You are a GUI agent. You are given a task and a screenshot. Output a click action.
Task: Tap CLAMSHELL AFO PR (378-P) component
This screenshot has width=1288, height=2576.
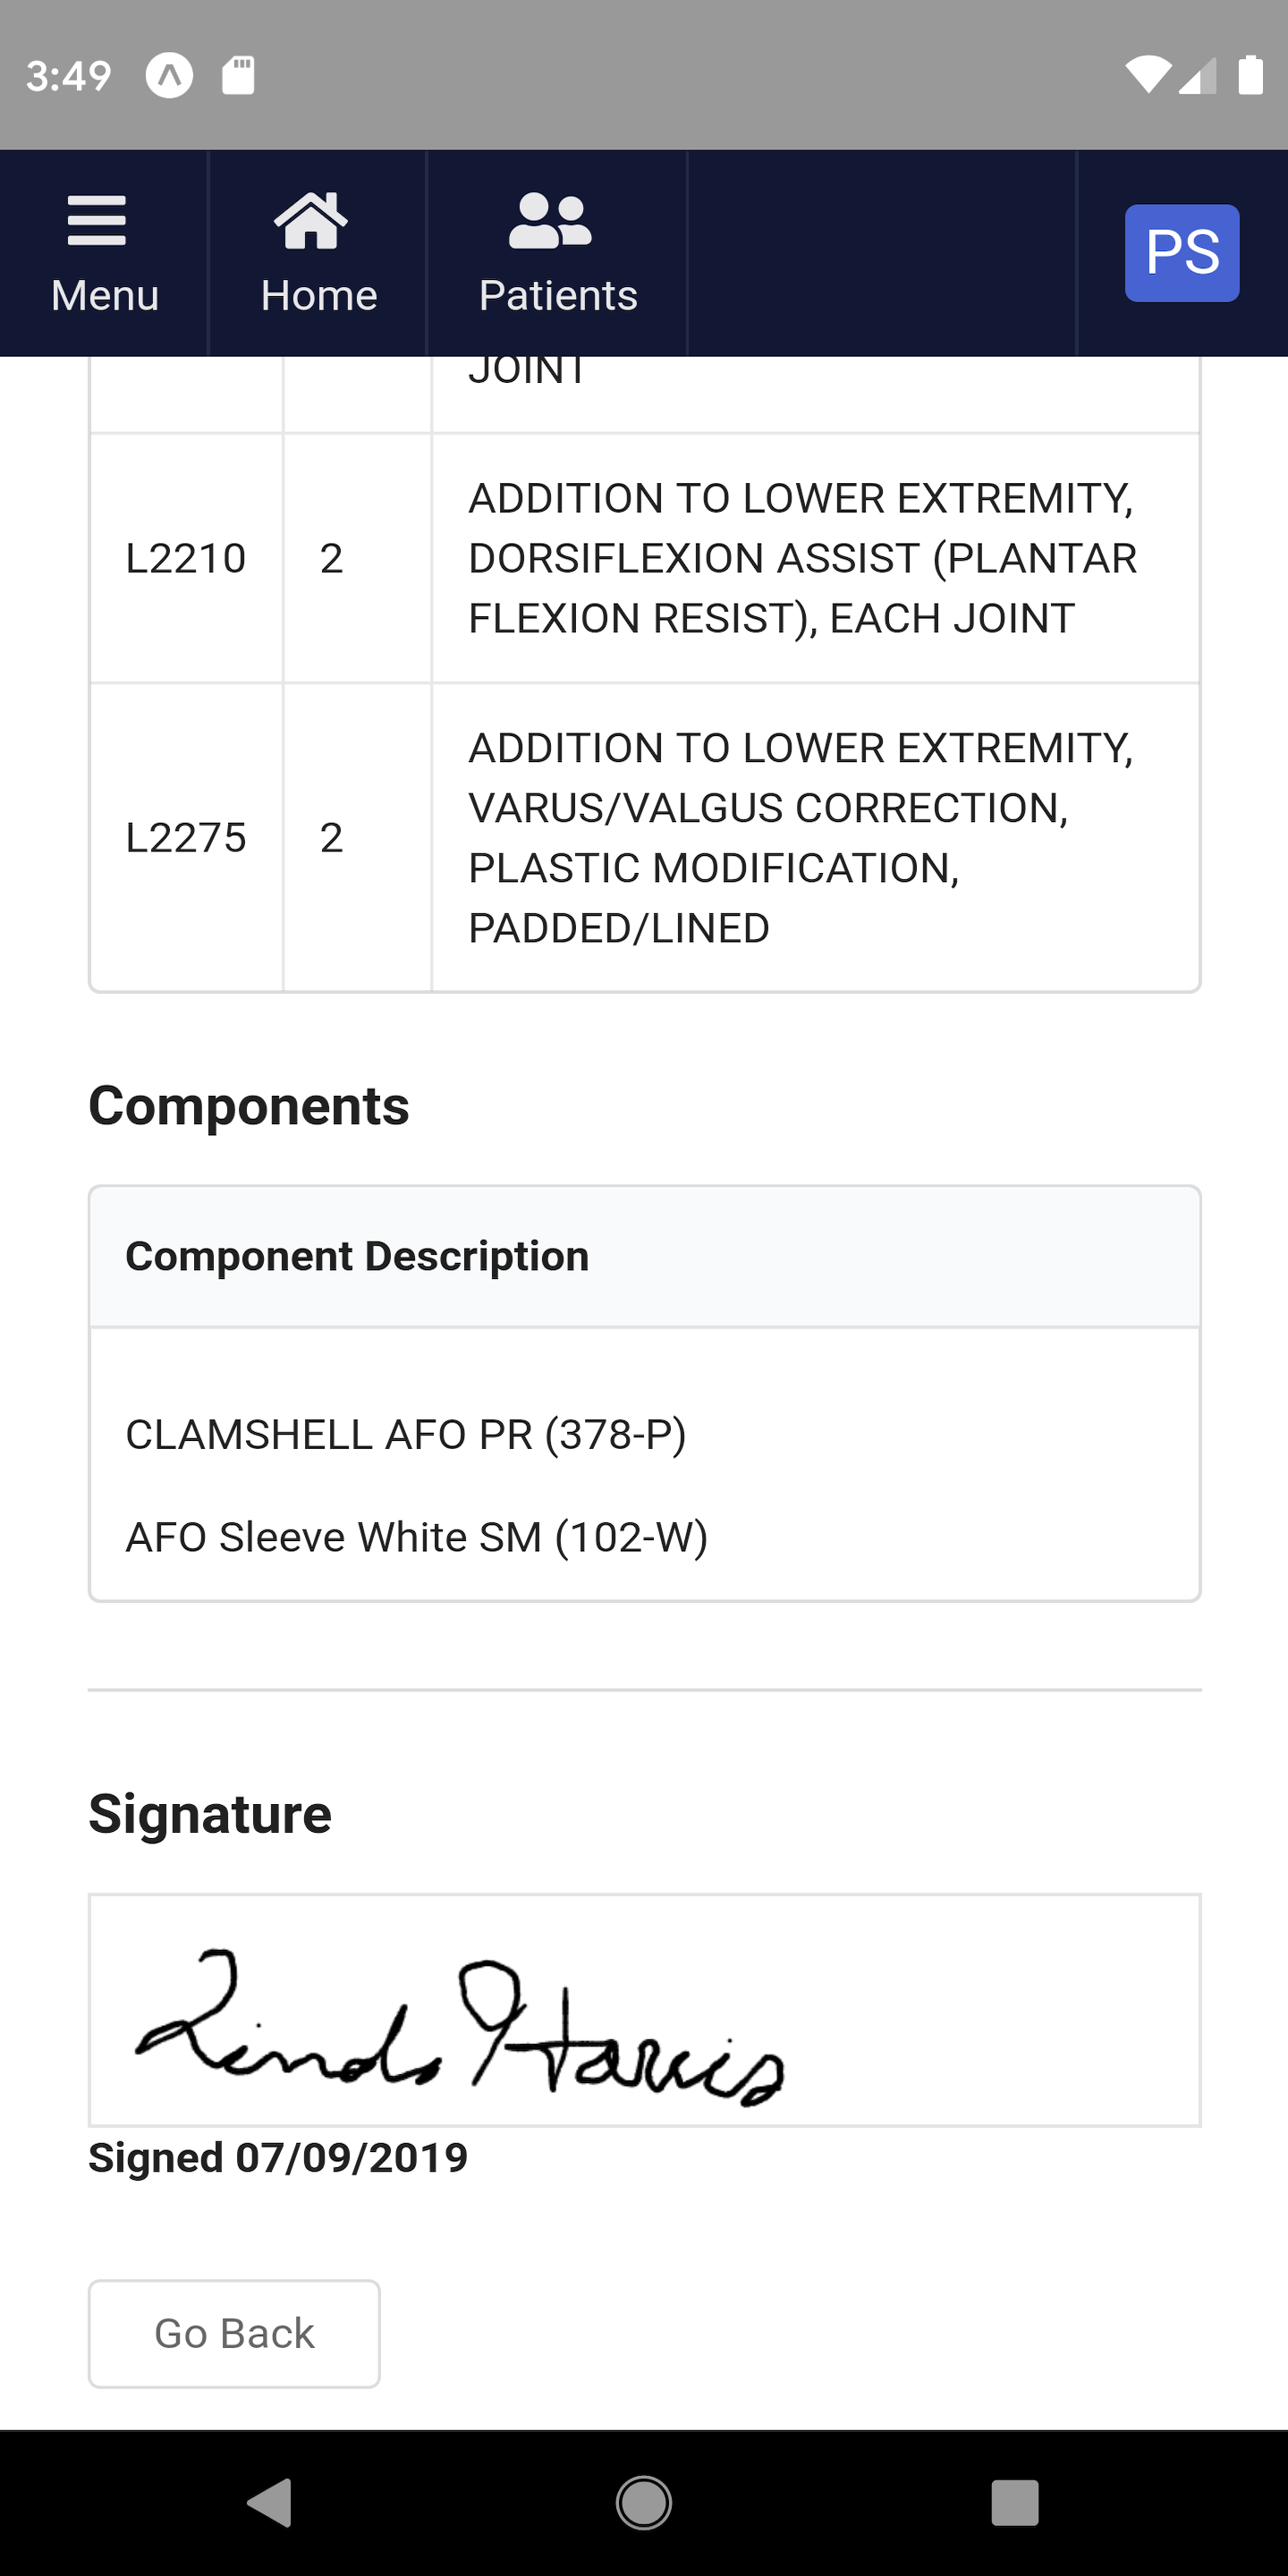pos(406,1435)
